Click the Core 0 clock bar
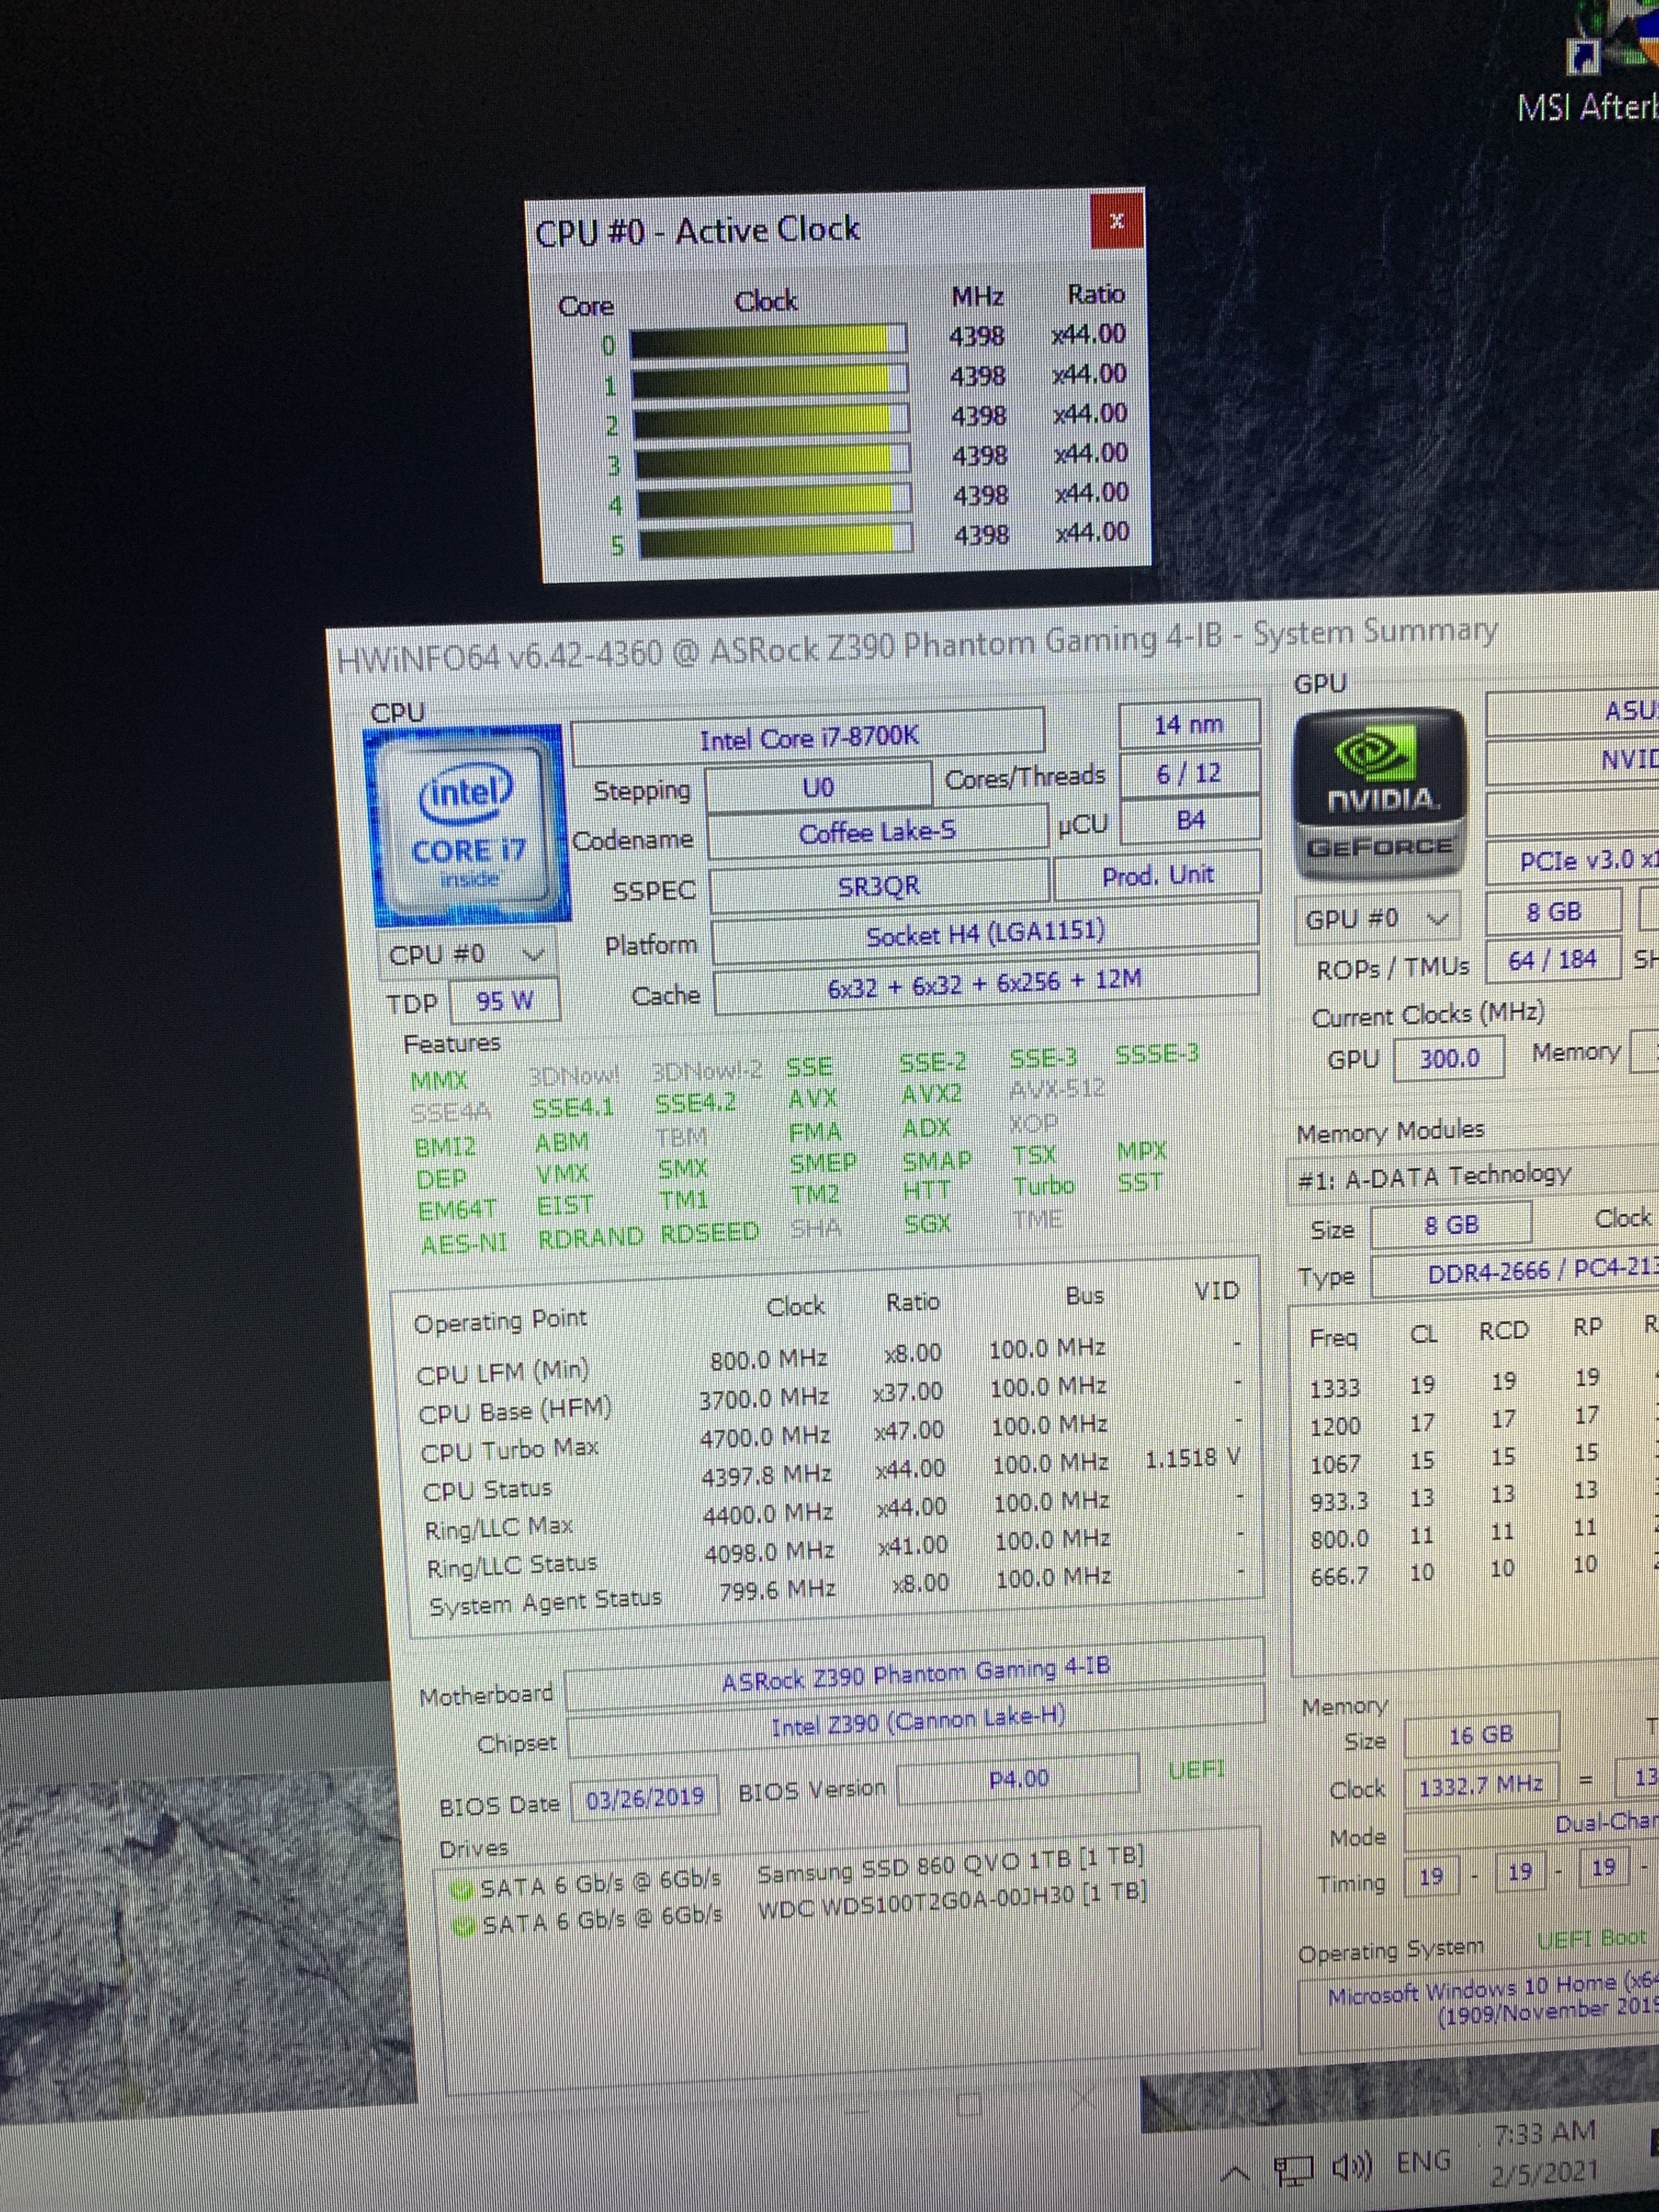This screenshot has width=1659, height=2212. click(768, 340)
